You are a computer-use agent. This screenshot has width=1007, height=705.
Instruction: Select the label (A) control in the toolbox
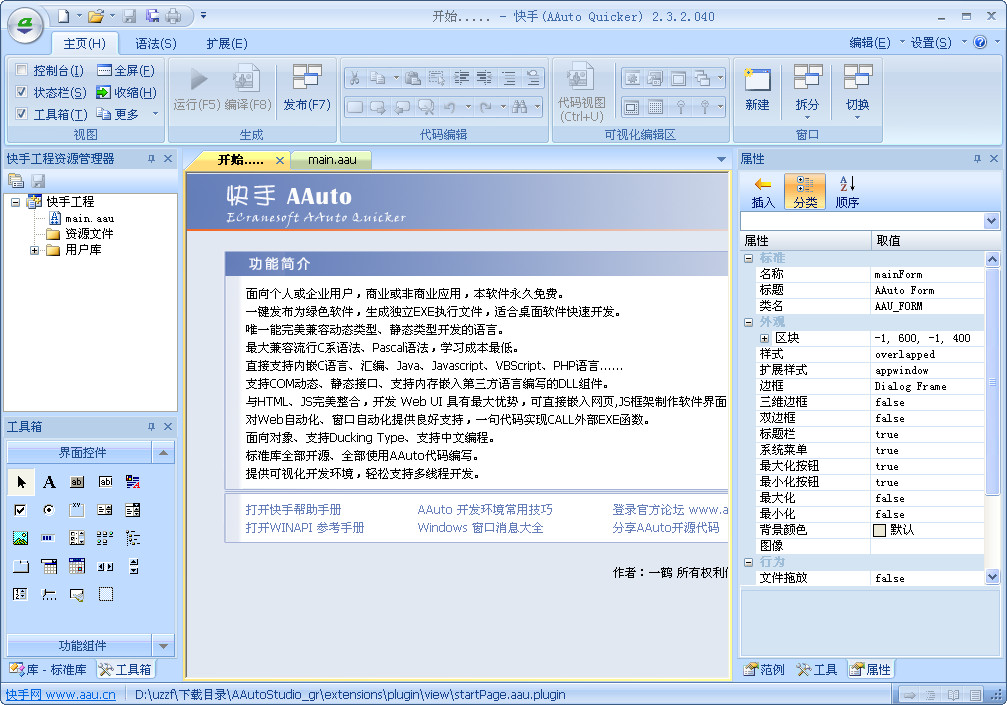(x=50, y=482)
